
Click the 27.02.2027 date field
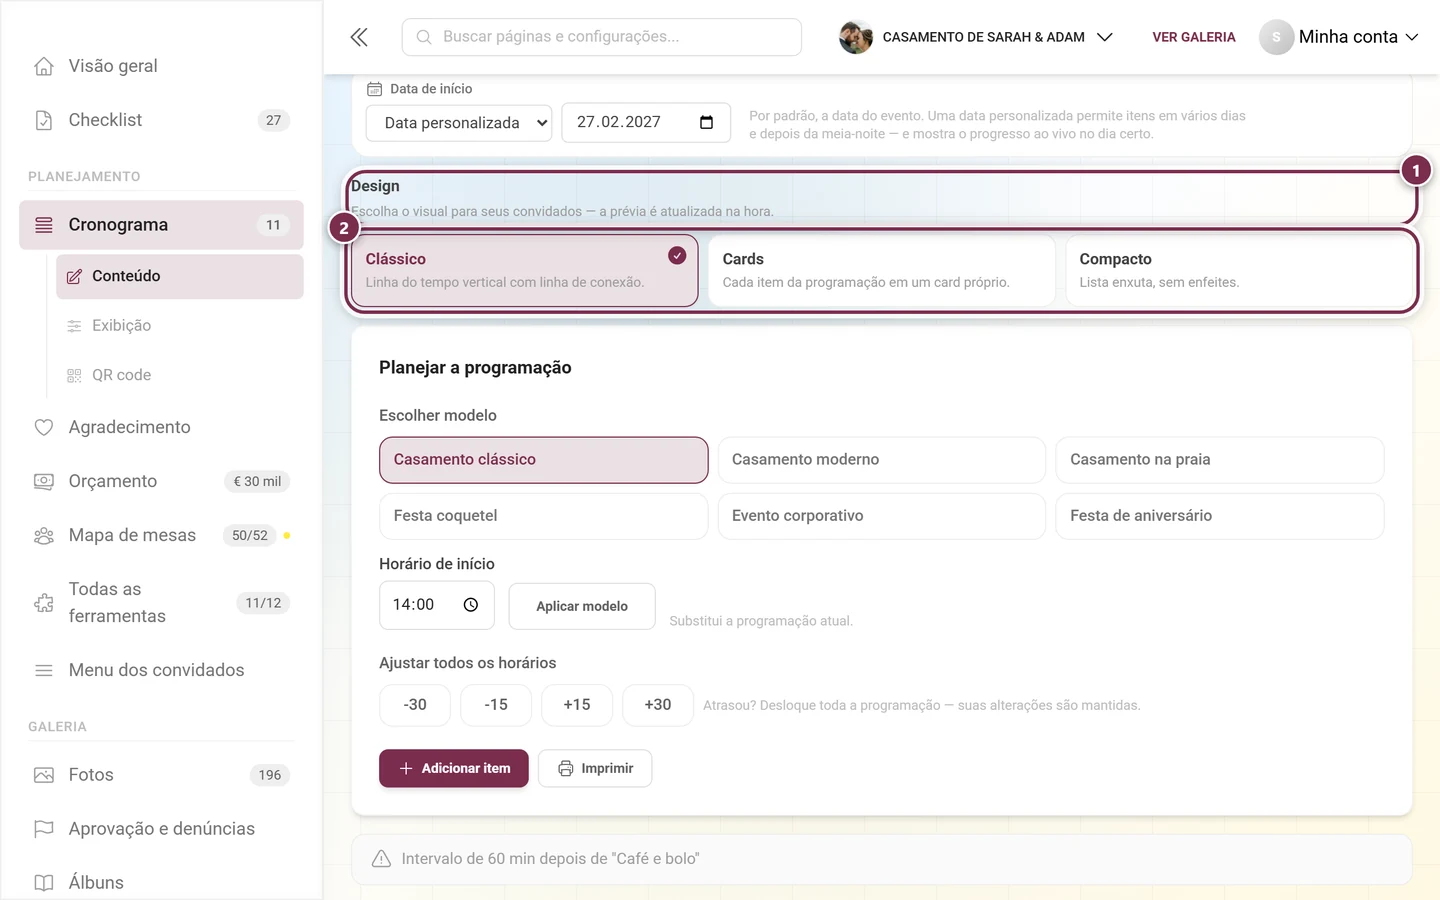click(x=646, y=122)
